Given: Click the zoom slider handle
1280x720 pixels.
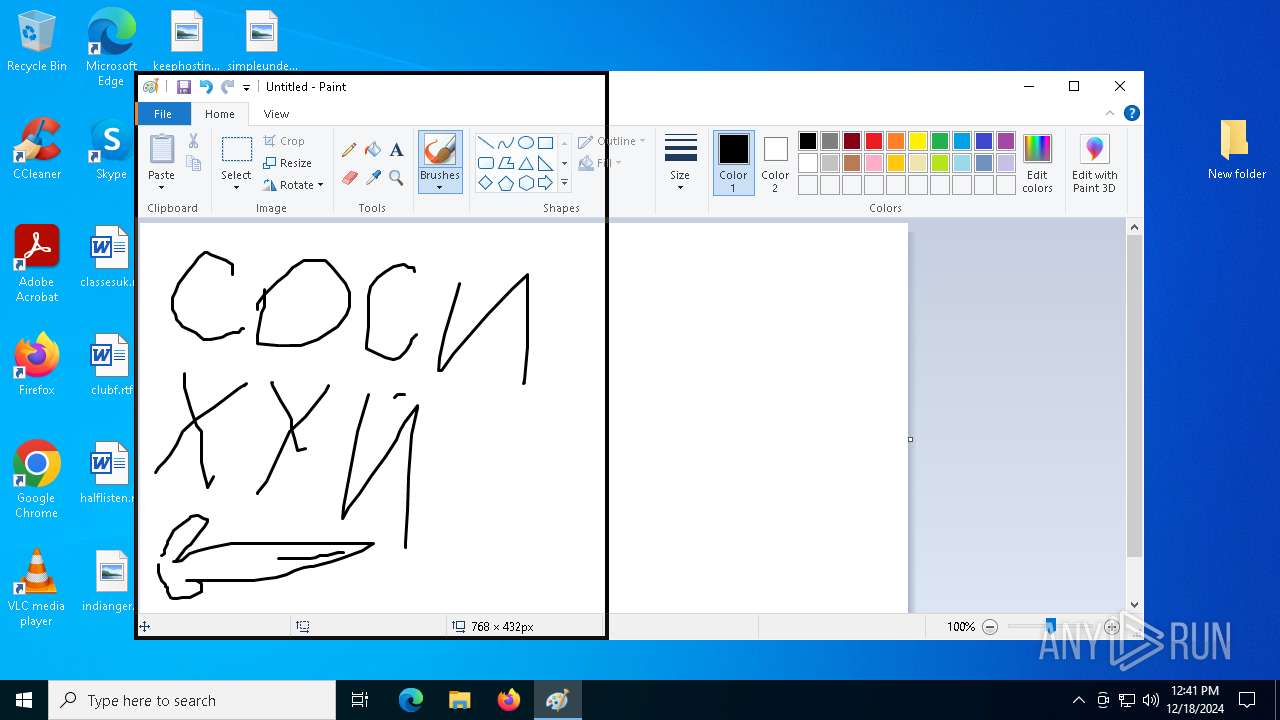Looking at the screenshot, I should point(1050,626).
